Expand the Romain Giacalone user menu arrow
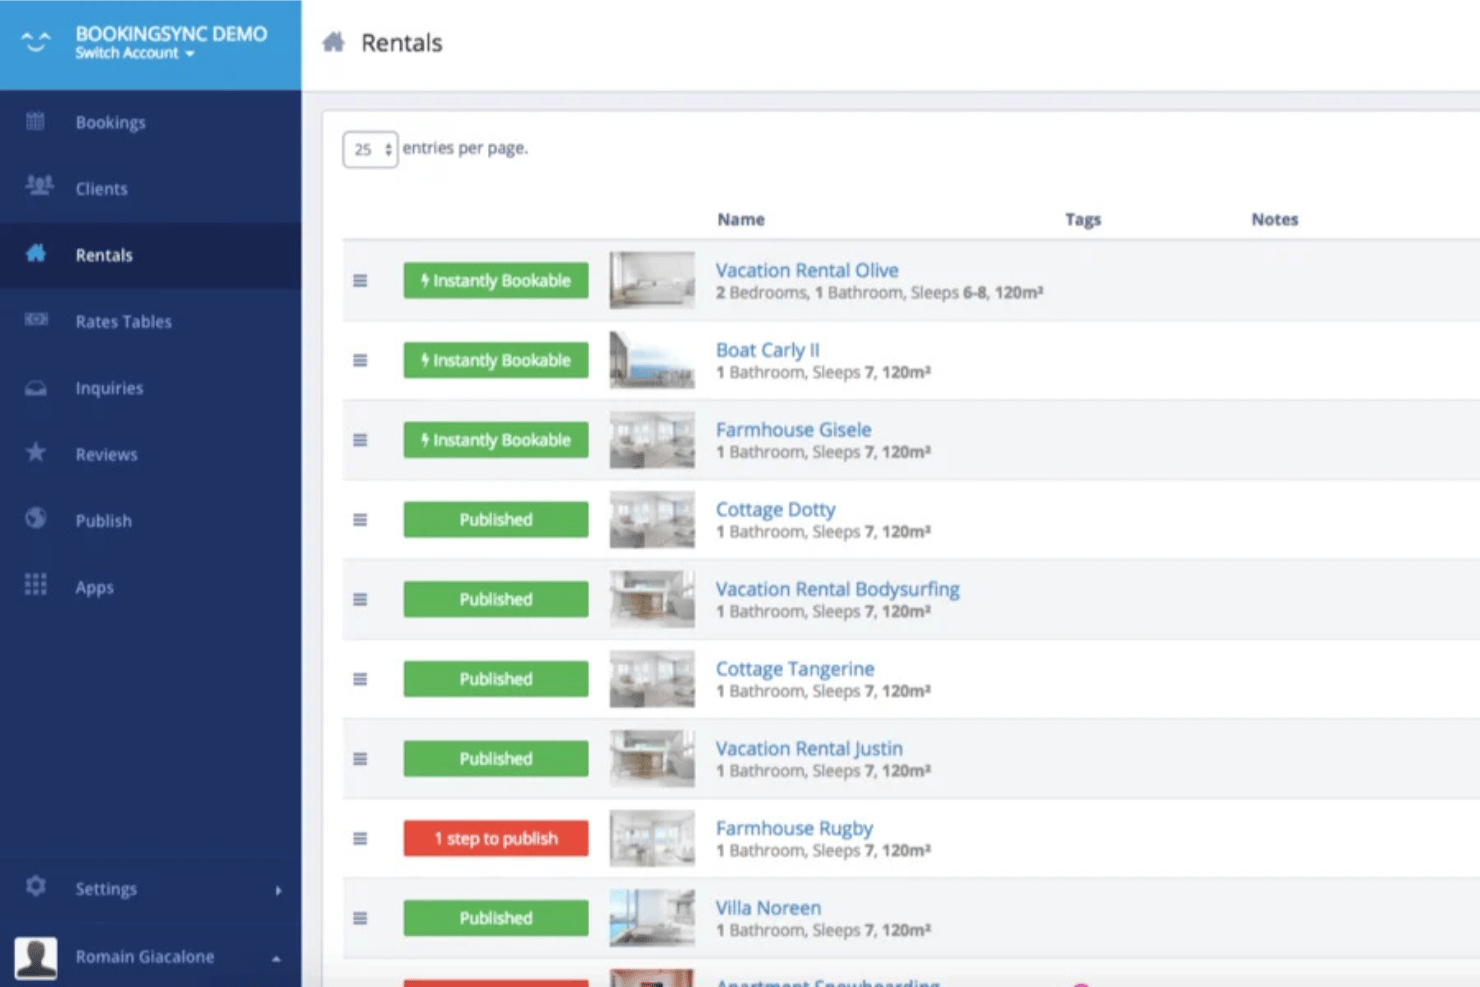The width and height of the screenshot is (1480, 987). pyautogui.click(x=276, y=959)
